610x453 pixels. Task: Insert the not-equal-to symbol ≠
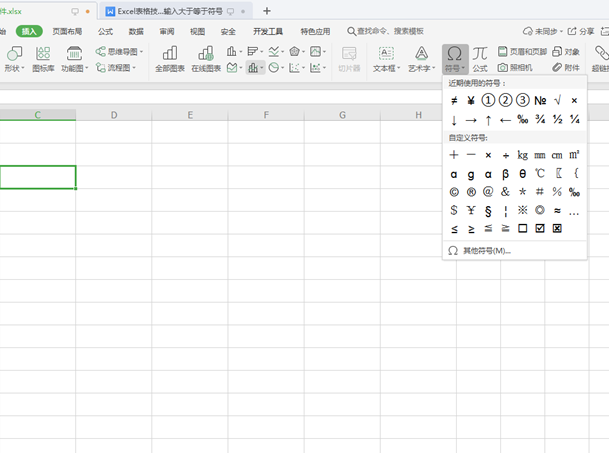pos(454,100)
